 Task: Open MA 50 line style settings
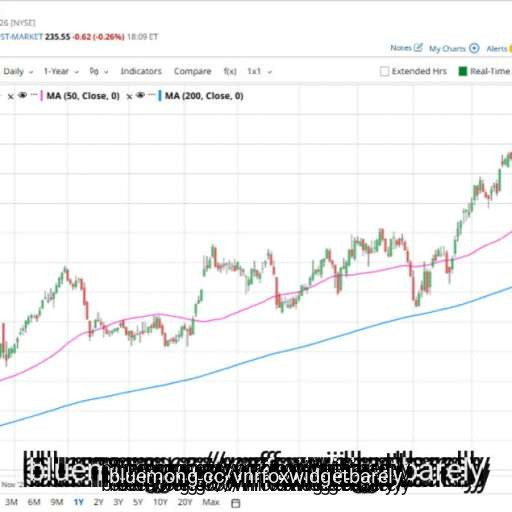click(34, 95)
